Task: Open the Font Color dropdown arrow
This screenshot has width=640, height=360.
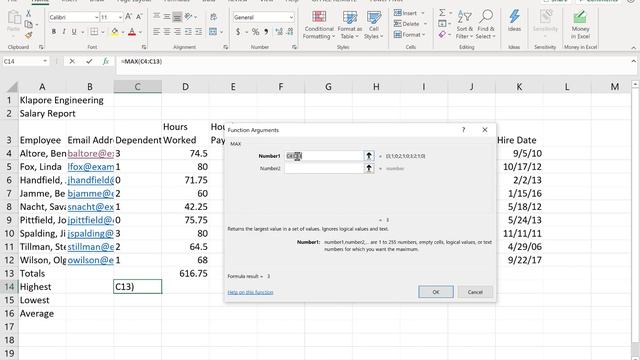Action: [x=140, y=32]
